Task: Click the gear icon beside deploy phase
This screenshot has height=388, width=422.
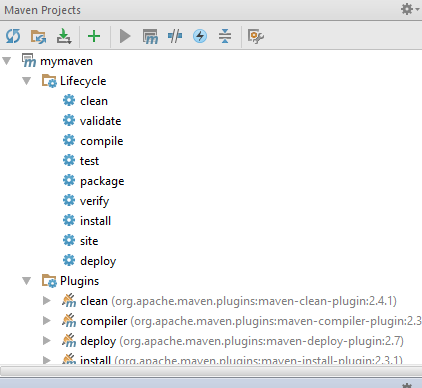Action: (69, 260)
